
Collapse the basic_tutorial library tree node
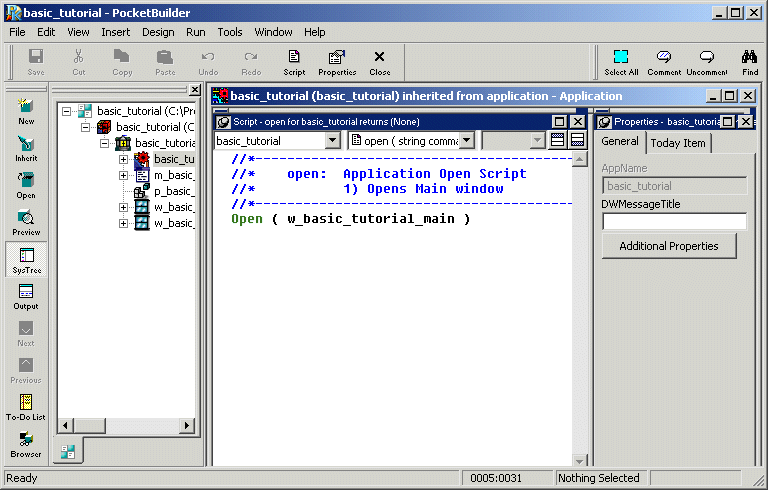[104, 144]
